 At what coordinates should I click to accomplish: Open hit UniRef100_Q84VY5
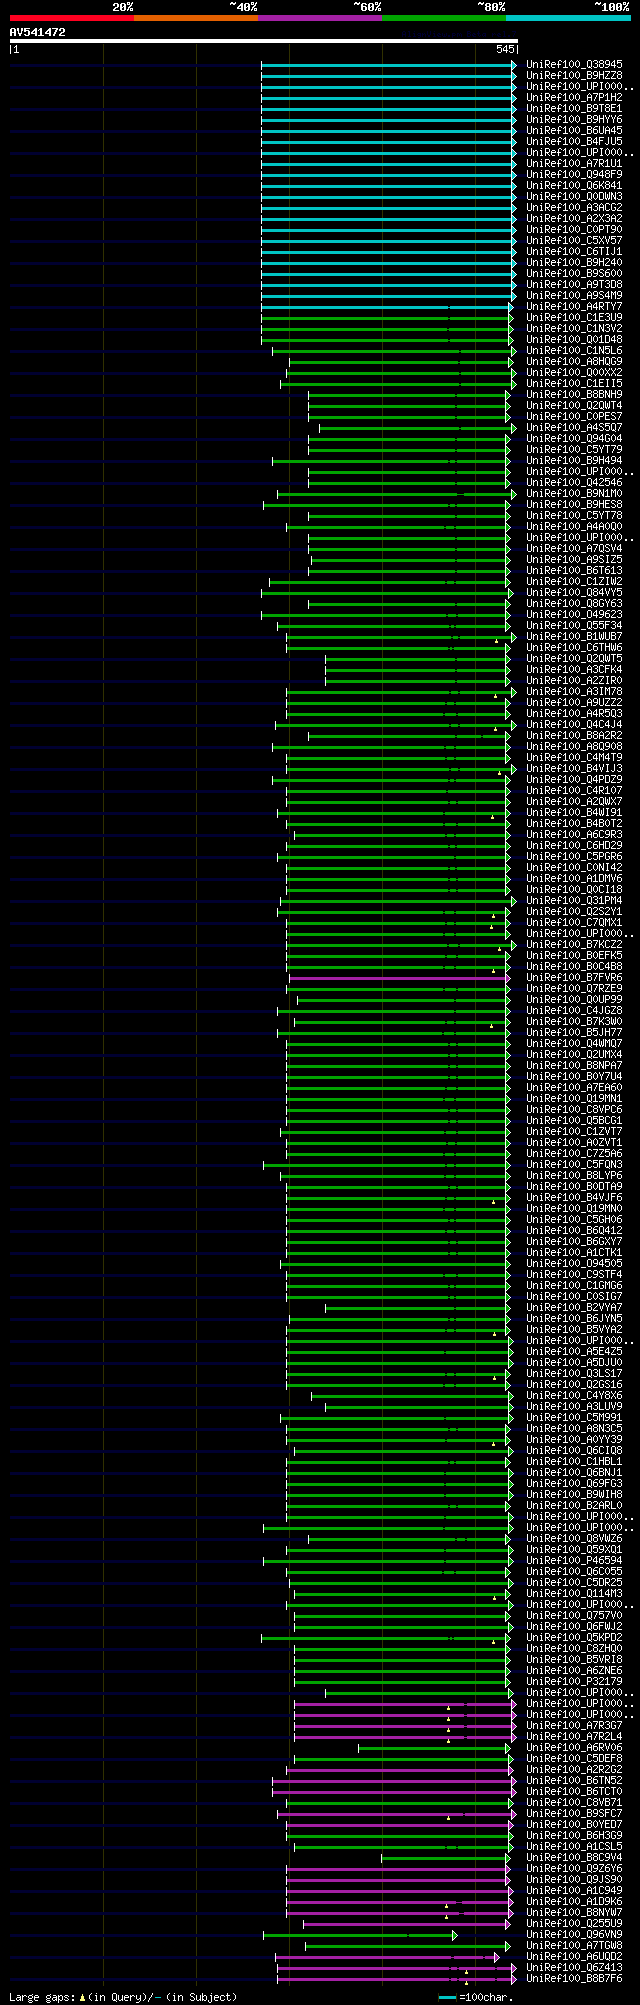[x=575, y=593]
